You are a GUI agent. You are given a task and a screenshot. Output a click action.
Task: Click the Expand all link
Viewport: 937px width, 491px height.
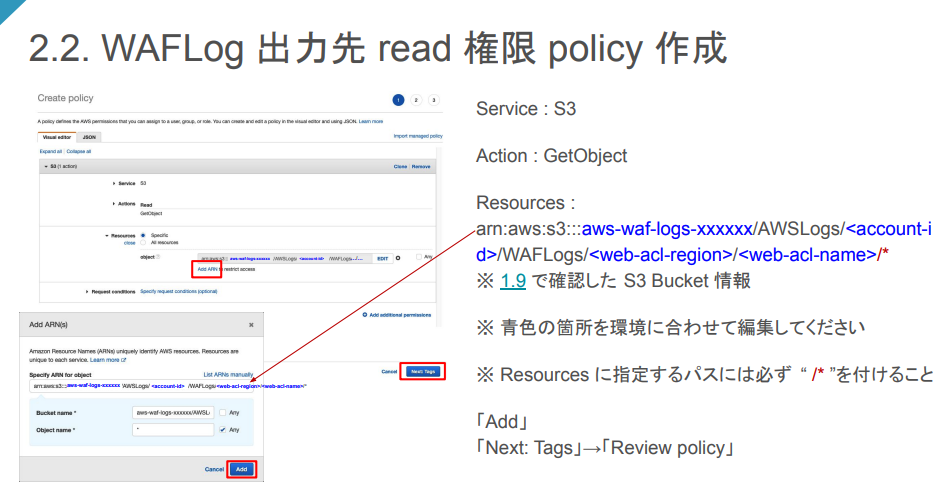pos(51,151)
